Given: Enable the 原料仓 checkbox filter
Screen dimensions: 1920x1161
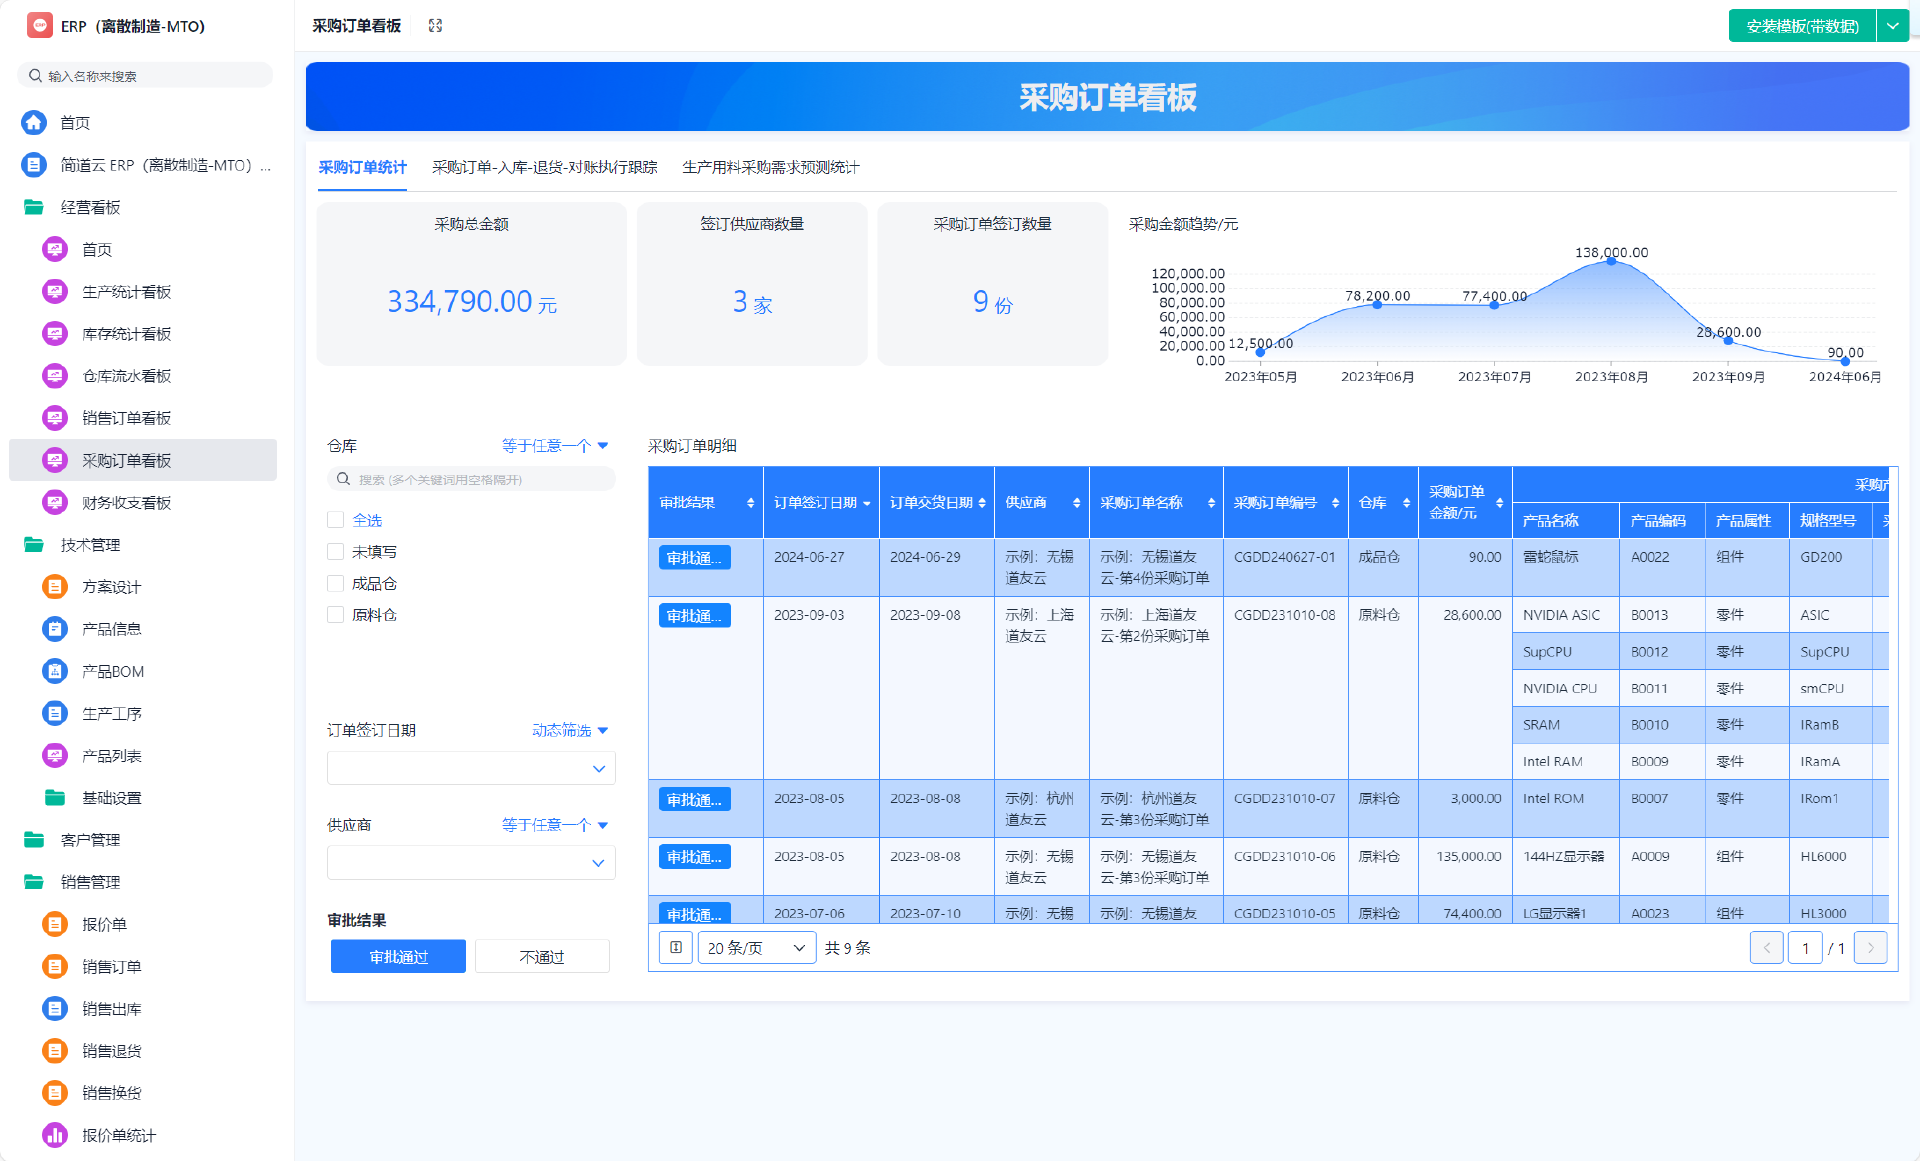Looking at the screenshot, I should (336, 615).
